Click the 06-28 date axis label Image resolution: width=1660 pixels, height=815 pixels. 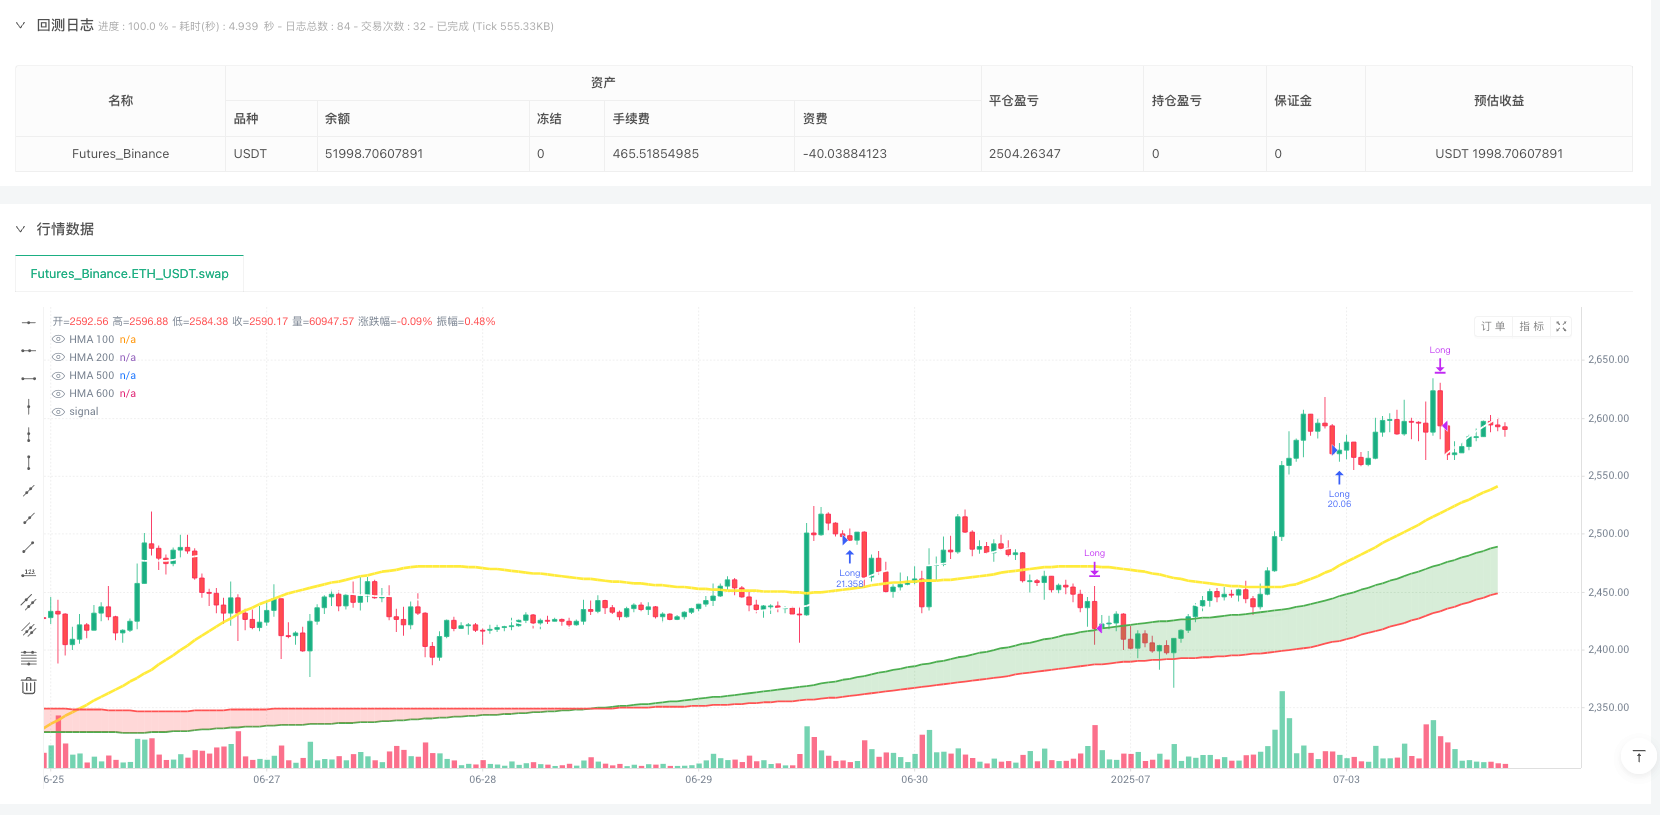(483, 779)
